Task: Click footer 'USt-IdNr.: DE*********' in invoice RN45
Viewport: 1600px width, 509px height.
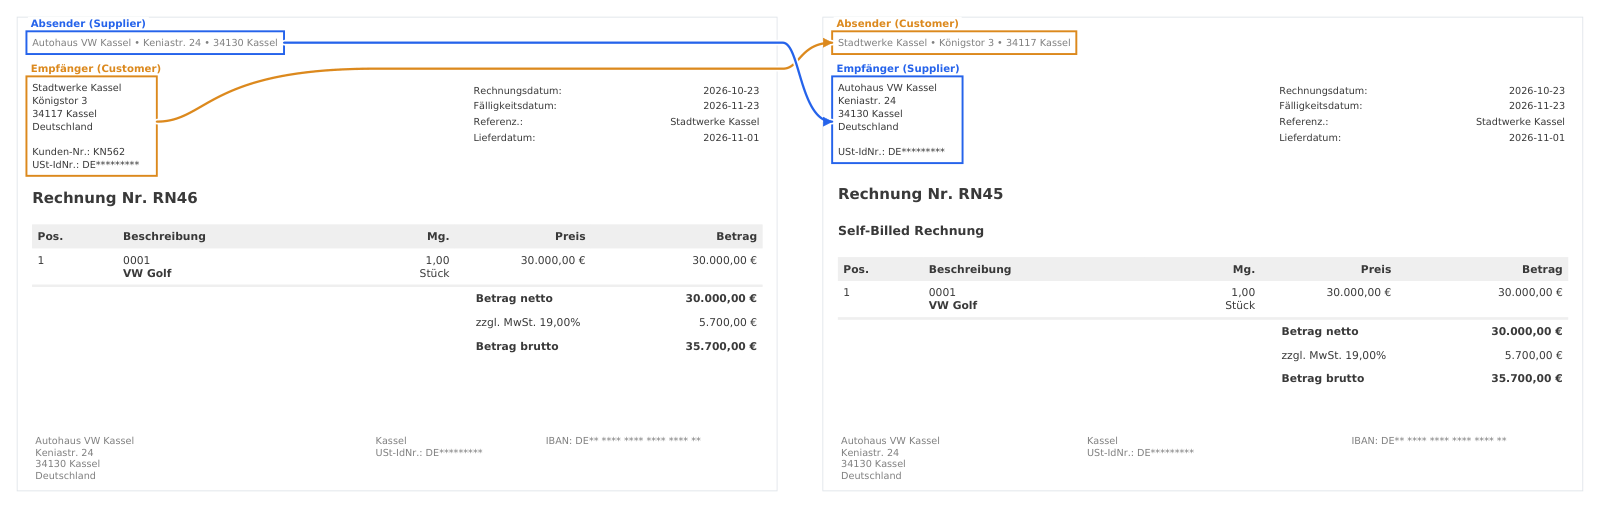Action: [x=1141, y=453]
